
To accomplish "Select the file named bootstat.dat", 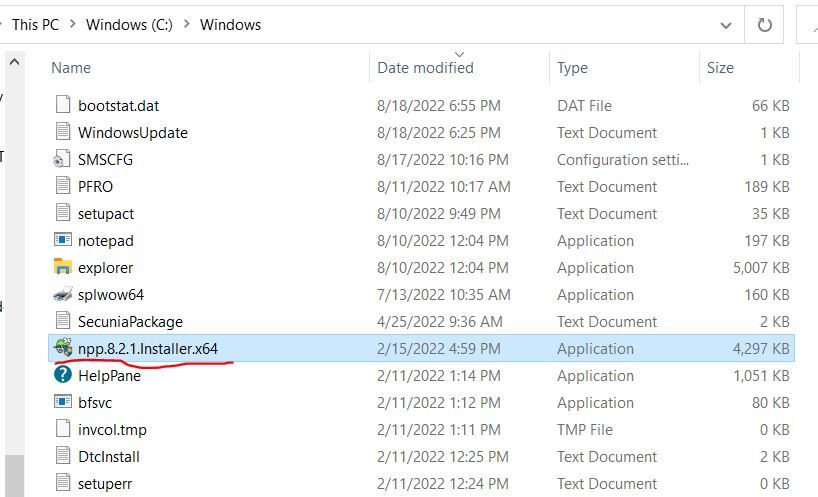I will tap(118, 105).
